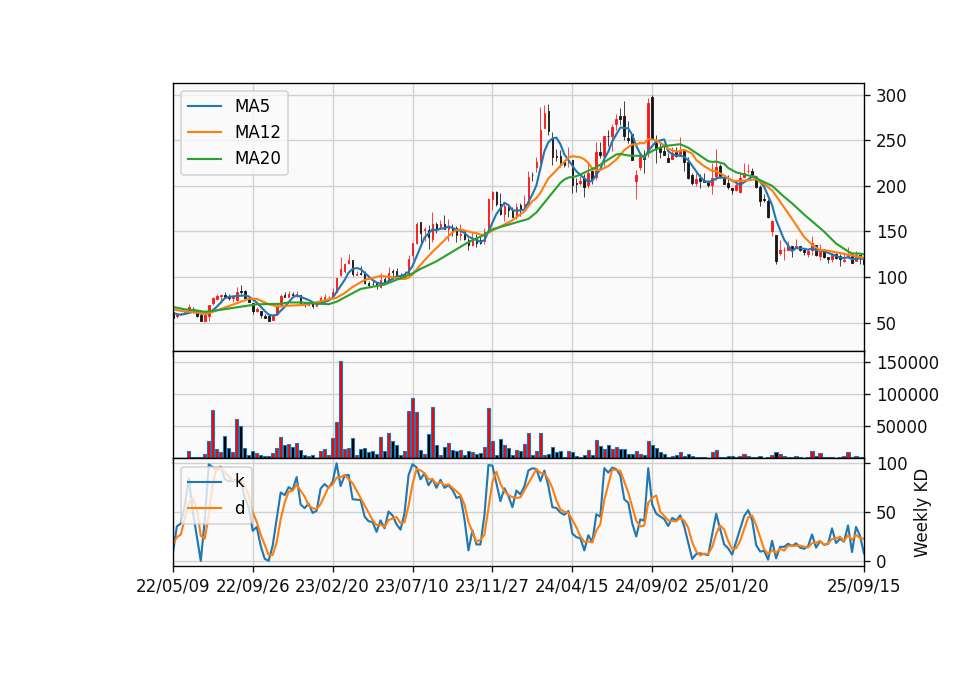This screenshot has height=690, width=960.
Task: Click the 300 price axis label
Action: tap(891, 96)
